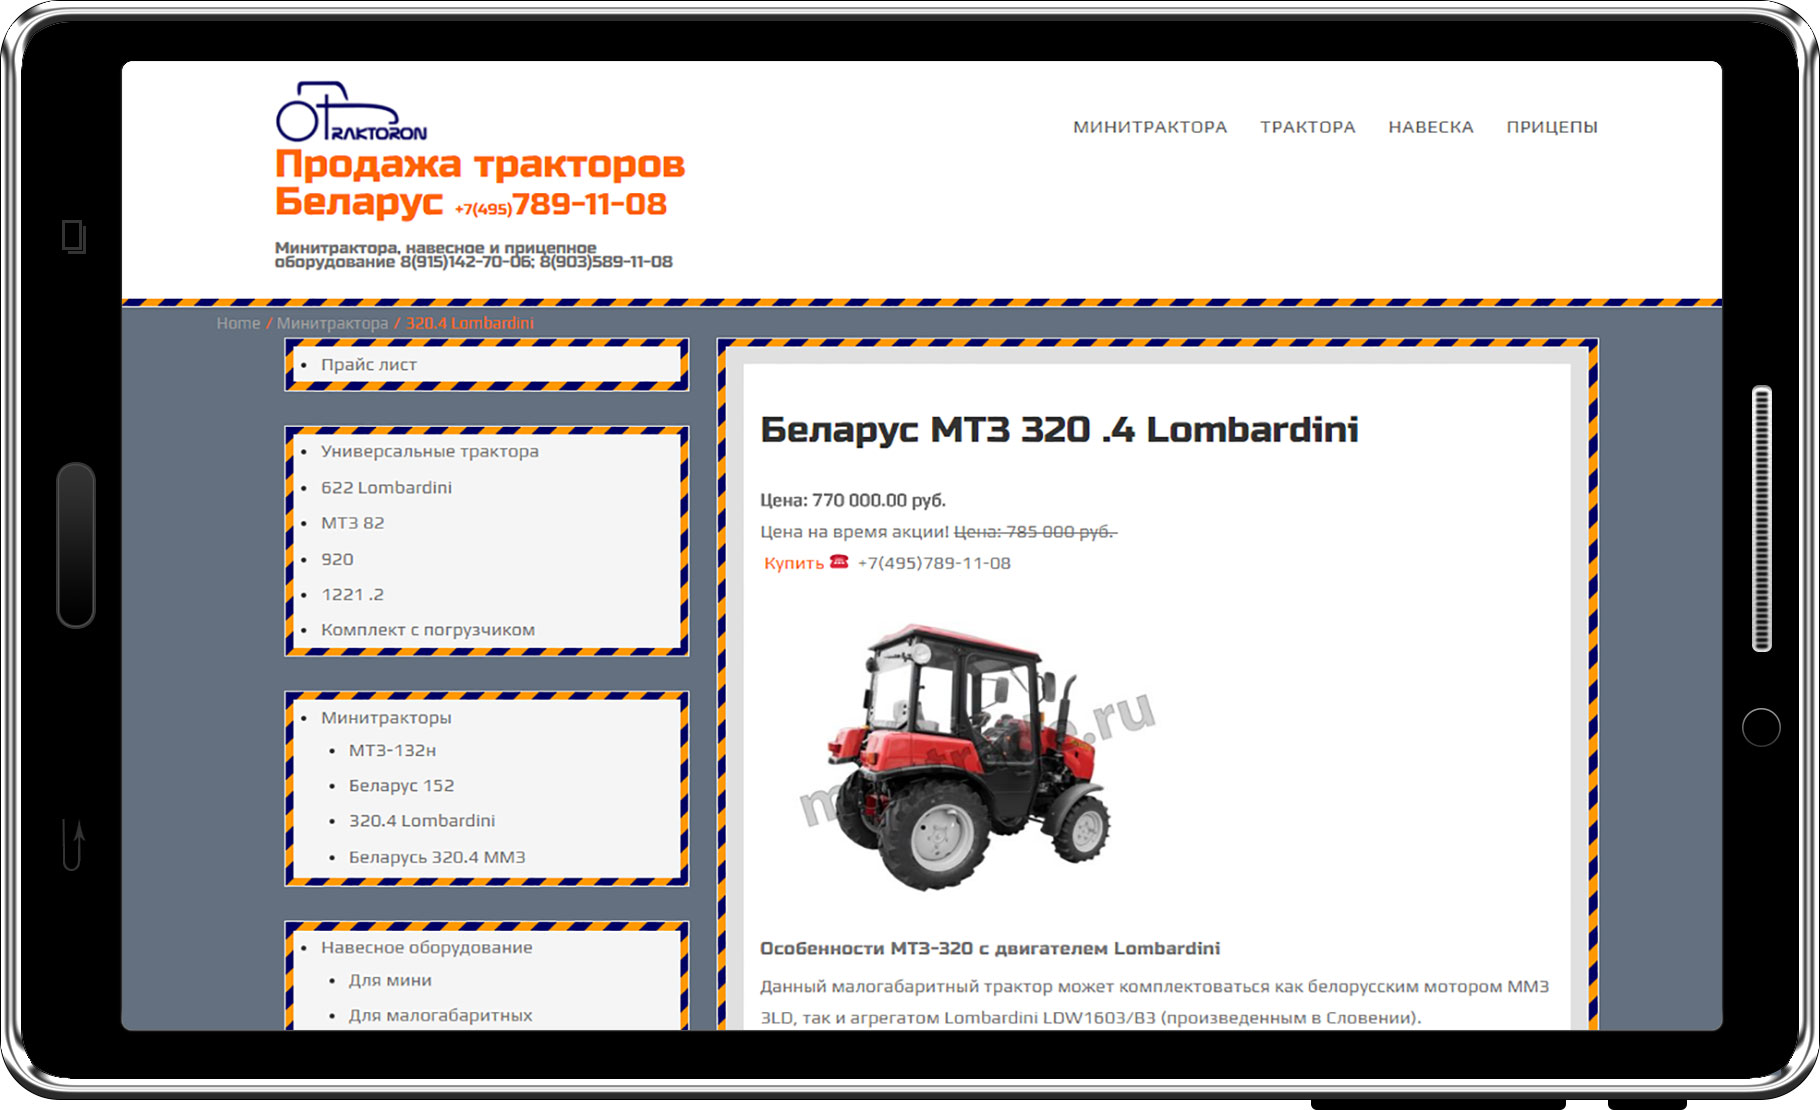Click the 320.4 Lombardini breadcrumb item
Viewport: 1820px width, 1110px height.
click(470, 323)
